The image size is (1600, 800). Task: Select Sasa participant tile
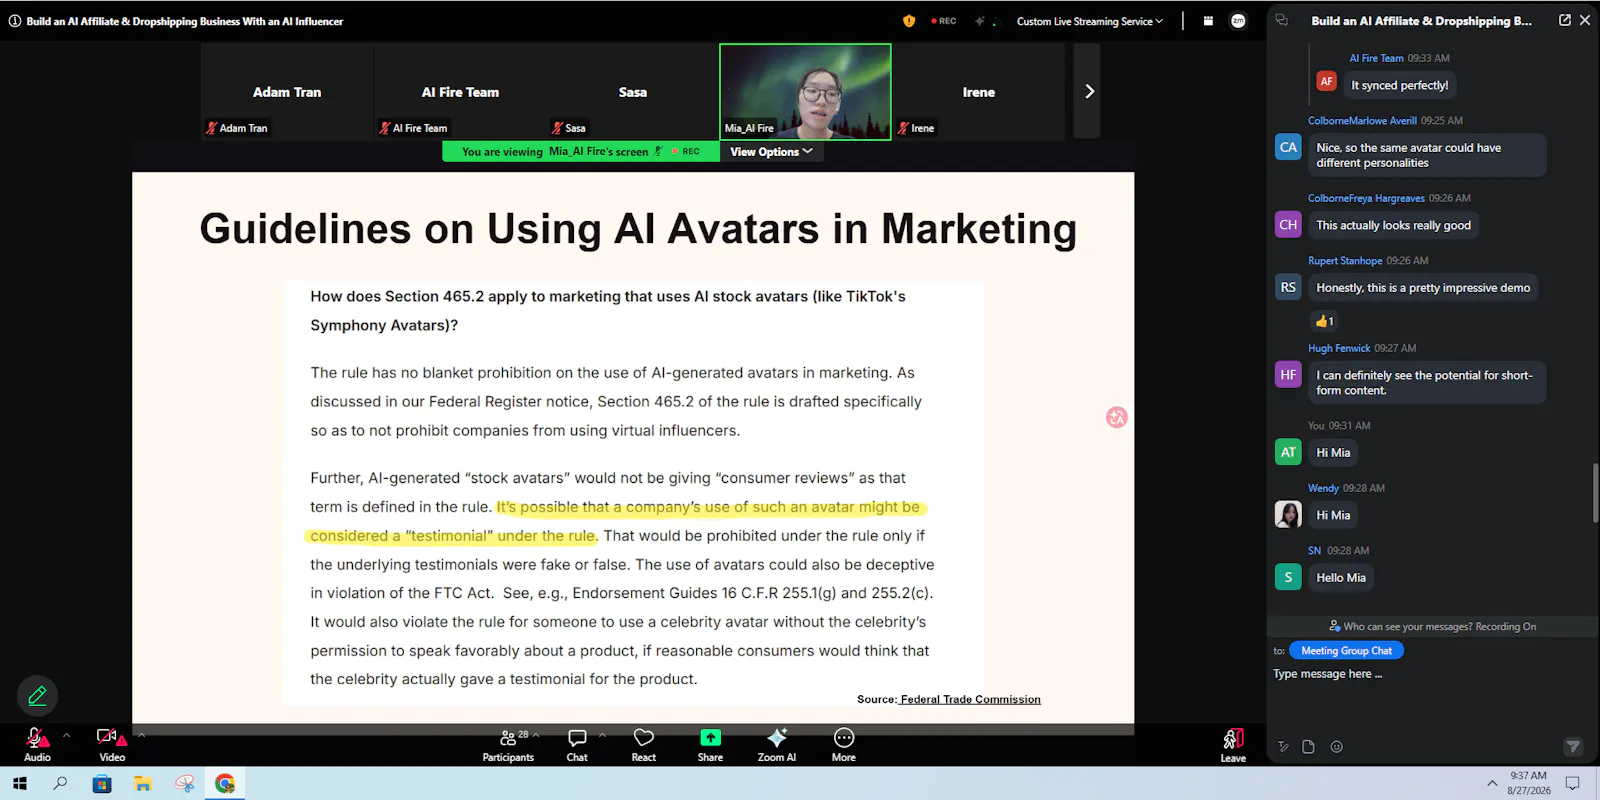(633, 91)
